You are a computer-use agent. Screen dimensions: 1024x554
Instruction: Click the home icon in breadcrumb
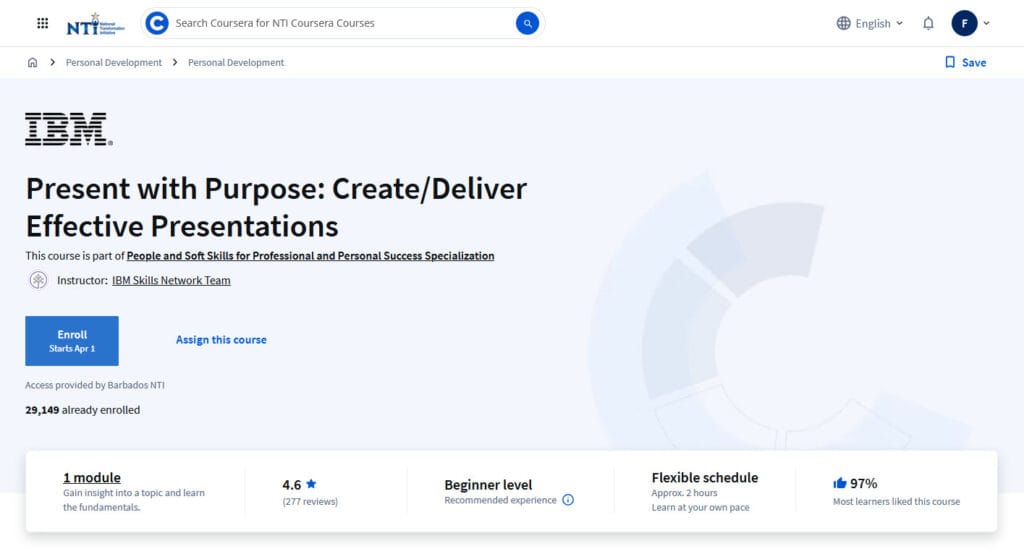pyautogui.click(x=33, y=62)
